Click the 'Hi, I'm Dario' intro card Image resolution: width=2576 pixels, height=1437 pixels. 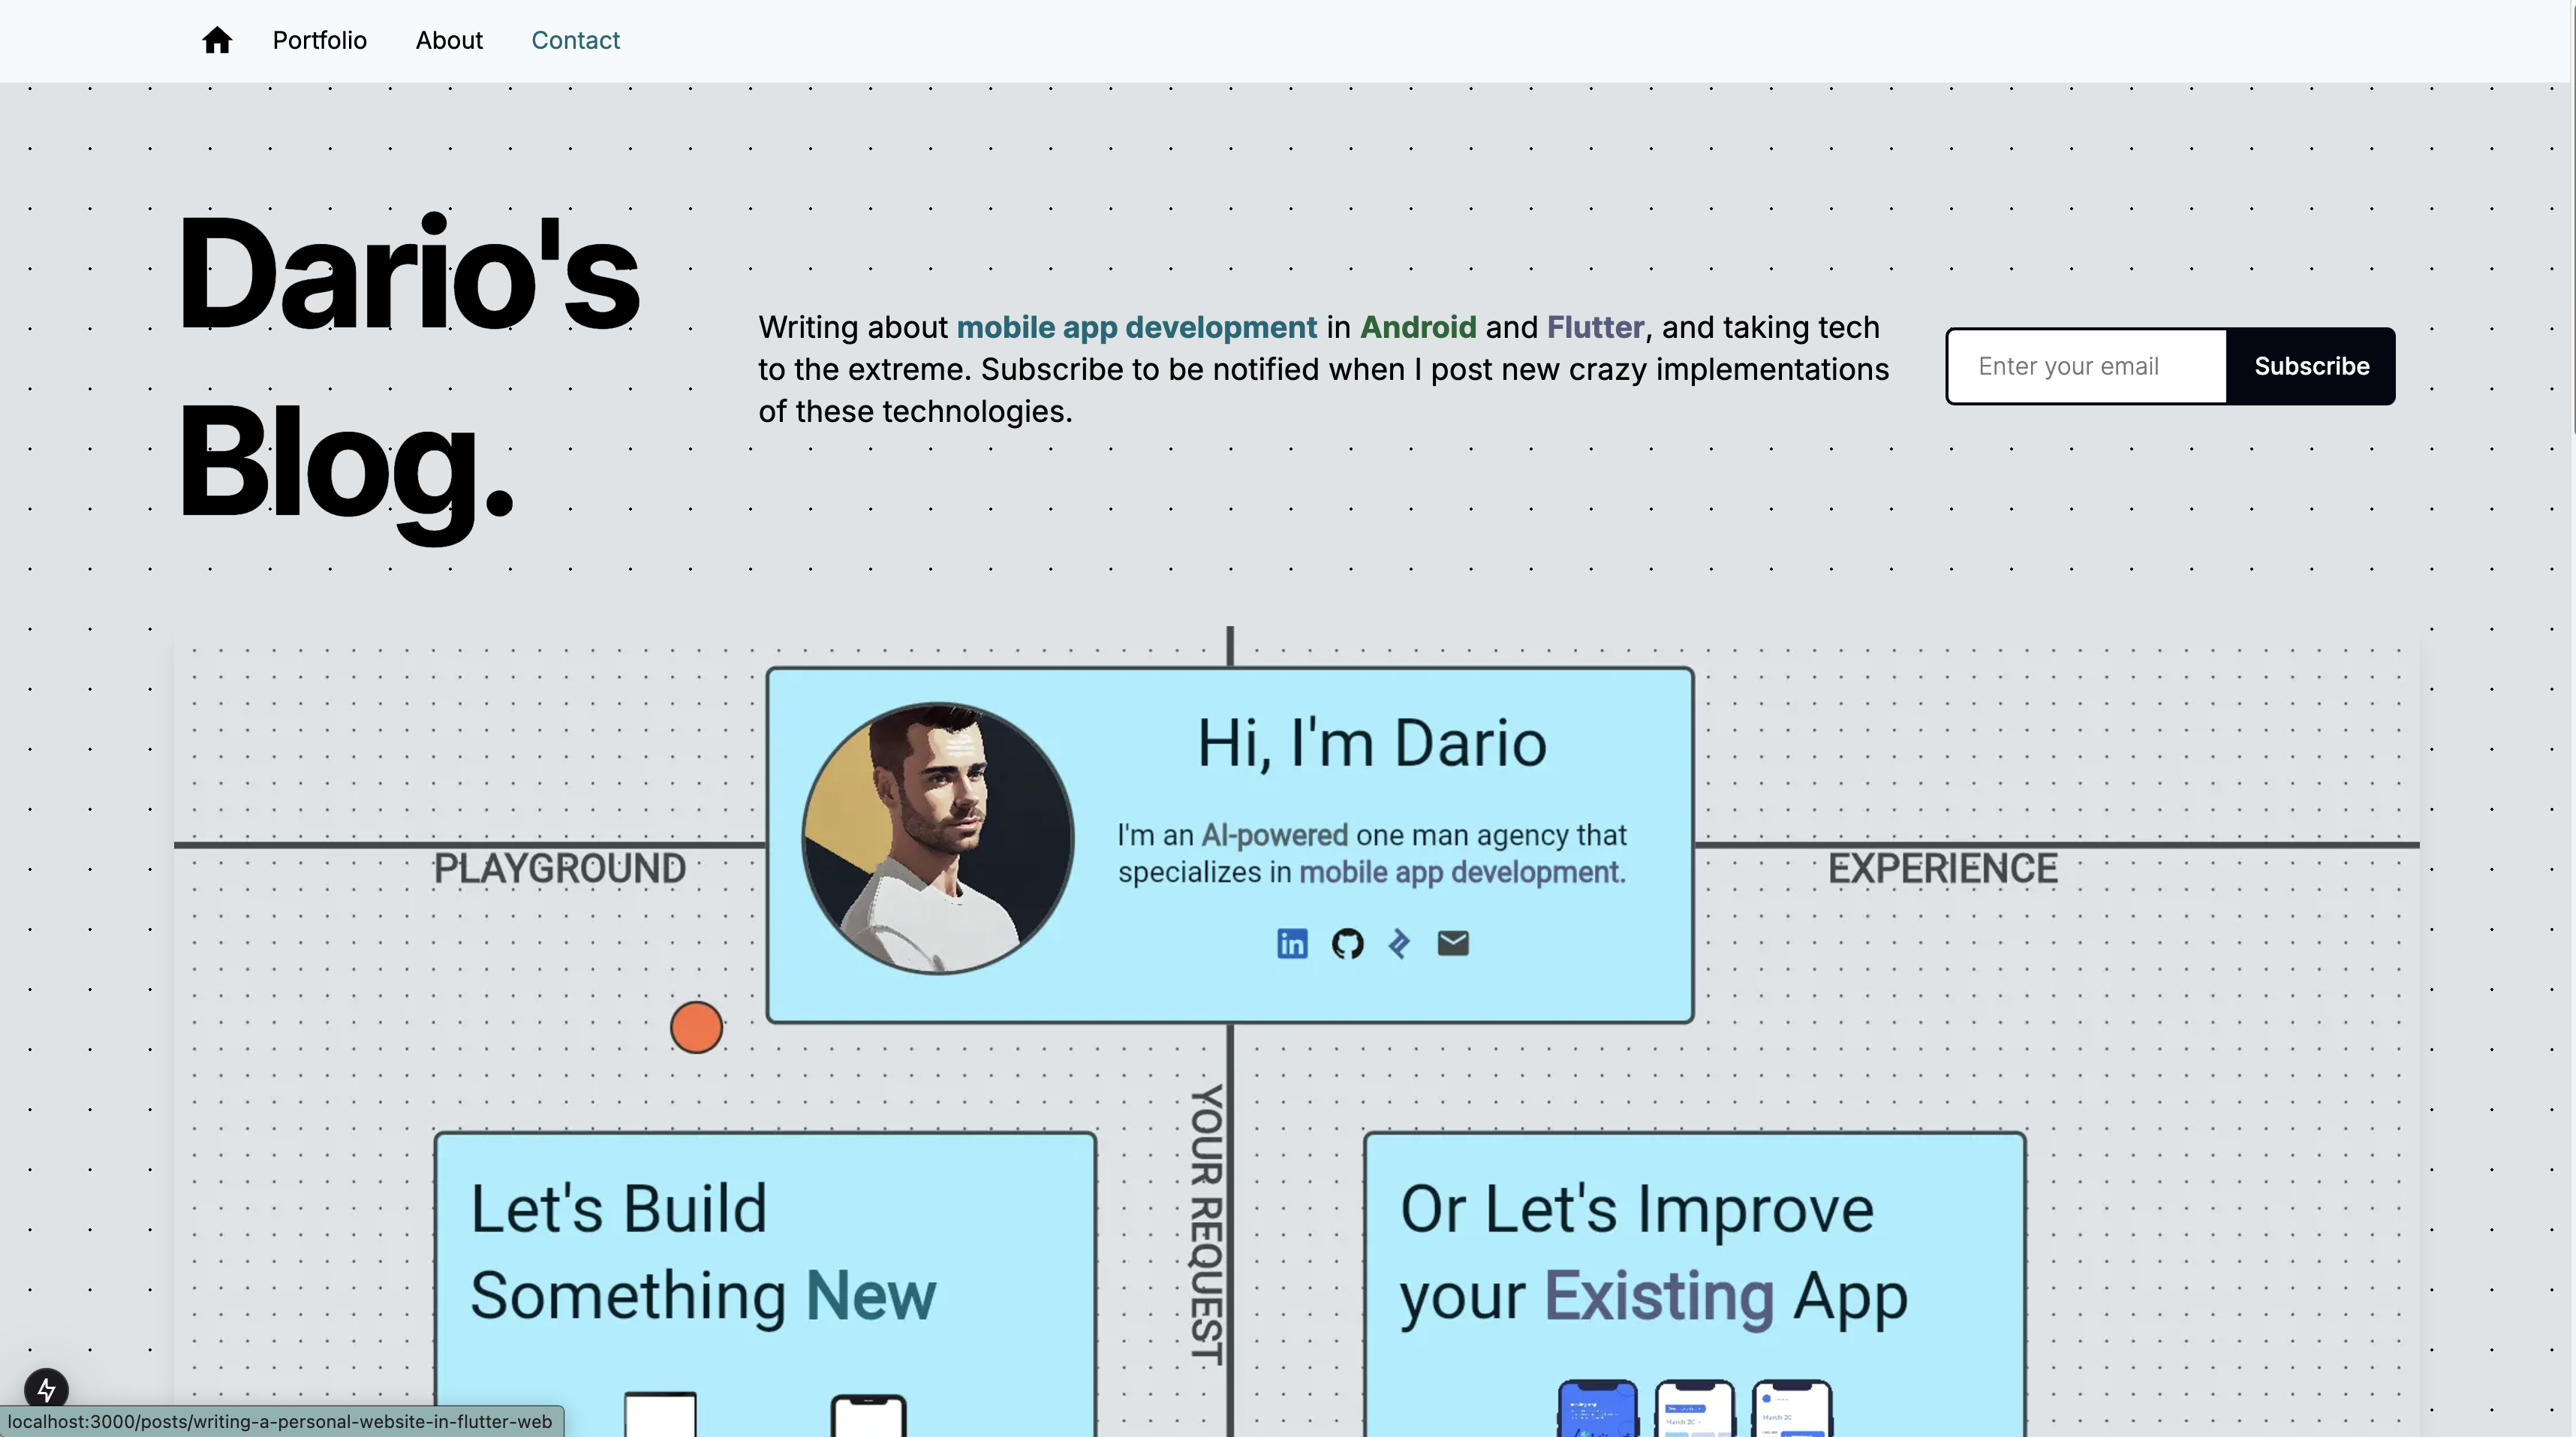click(x=1229, y=845)
